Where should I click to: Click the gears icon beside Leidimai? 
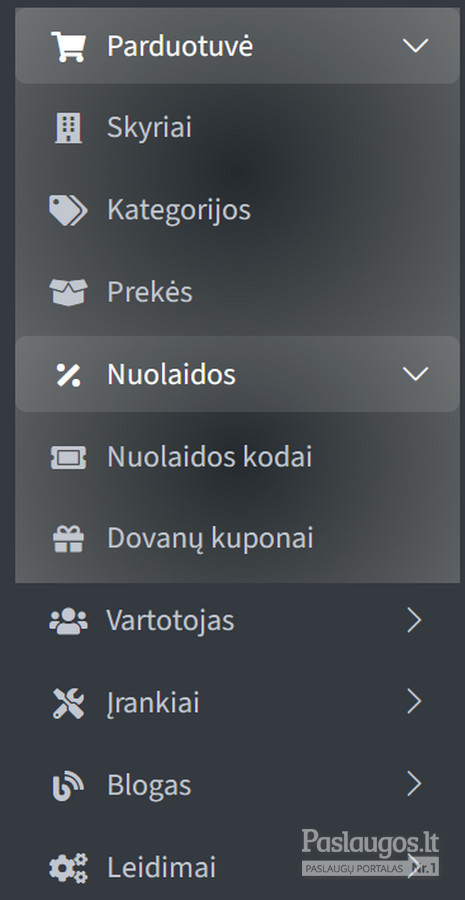point(68,867)
